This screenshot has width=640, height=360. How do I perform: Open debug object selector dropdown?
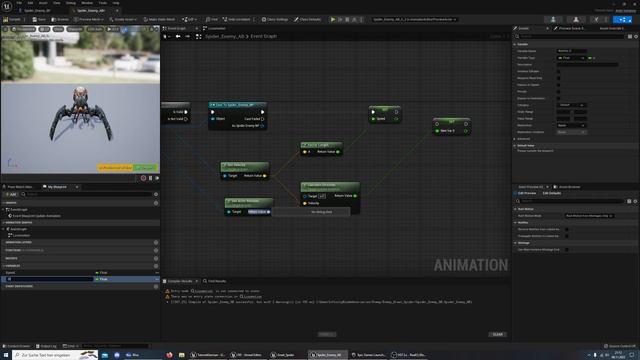point(414,19)
